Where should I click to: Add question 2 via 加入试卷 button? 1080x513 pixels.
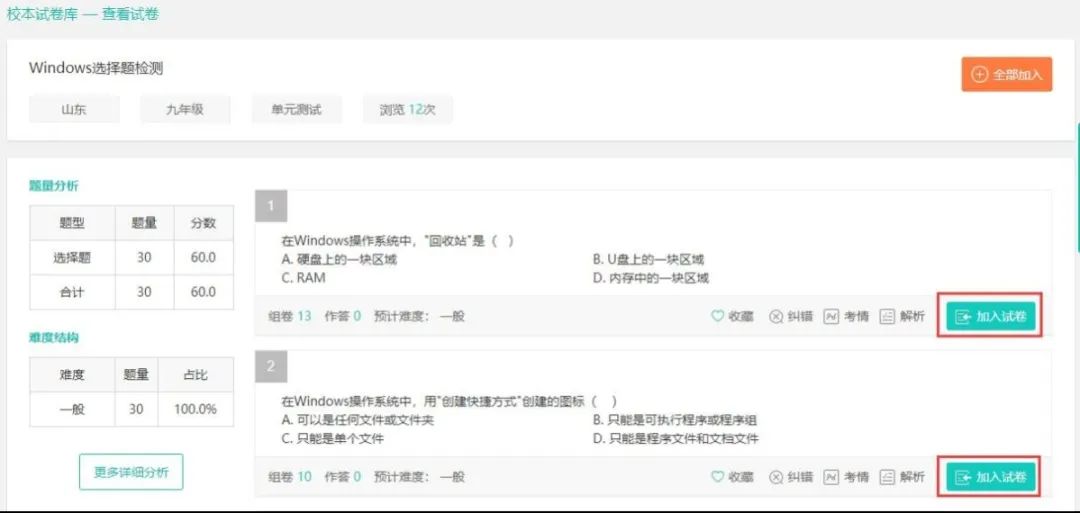(990, 477)
